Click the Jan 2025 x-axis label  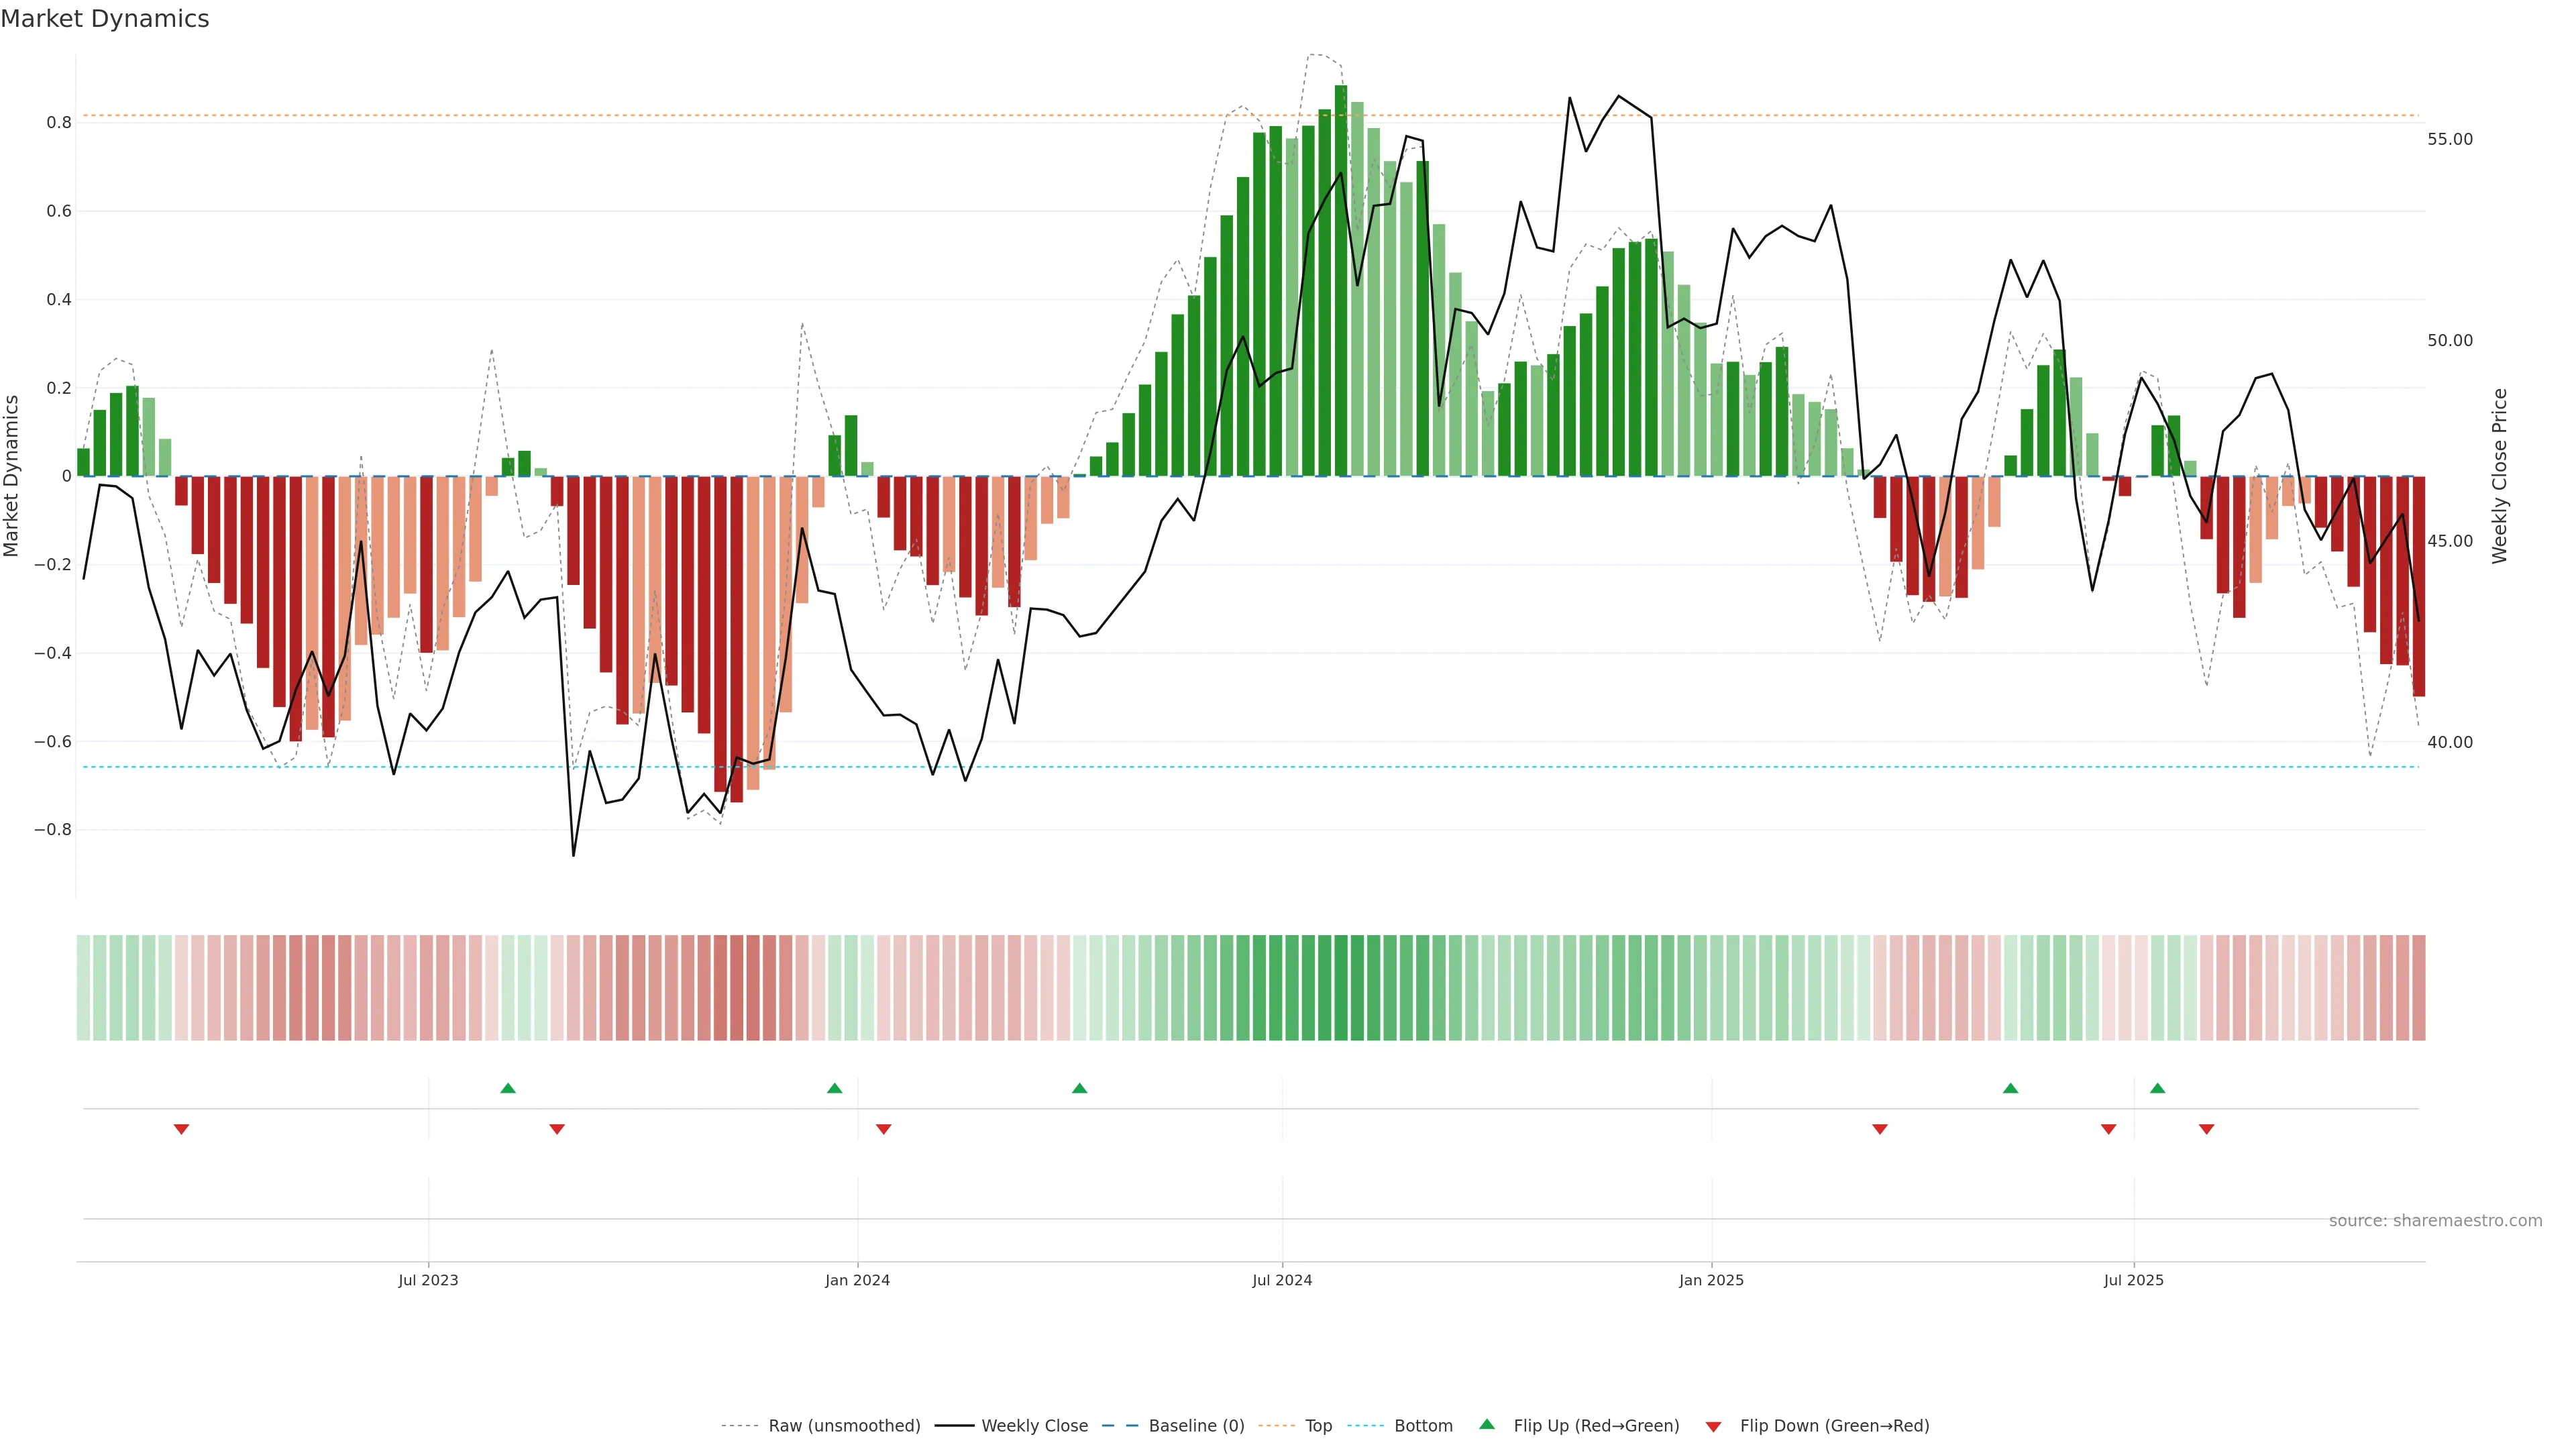[1711, 1280]
